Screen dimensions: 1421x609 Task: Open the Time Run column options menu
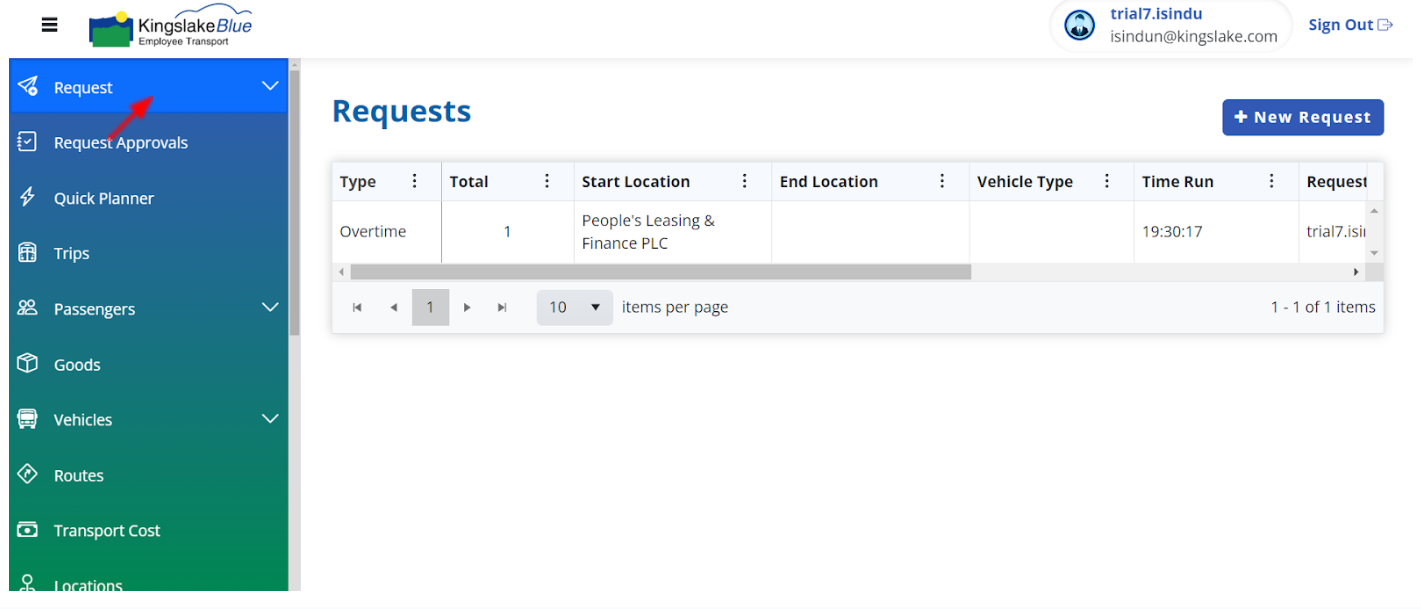1272,181
